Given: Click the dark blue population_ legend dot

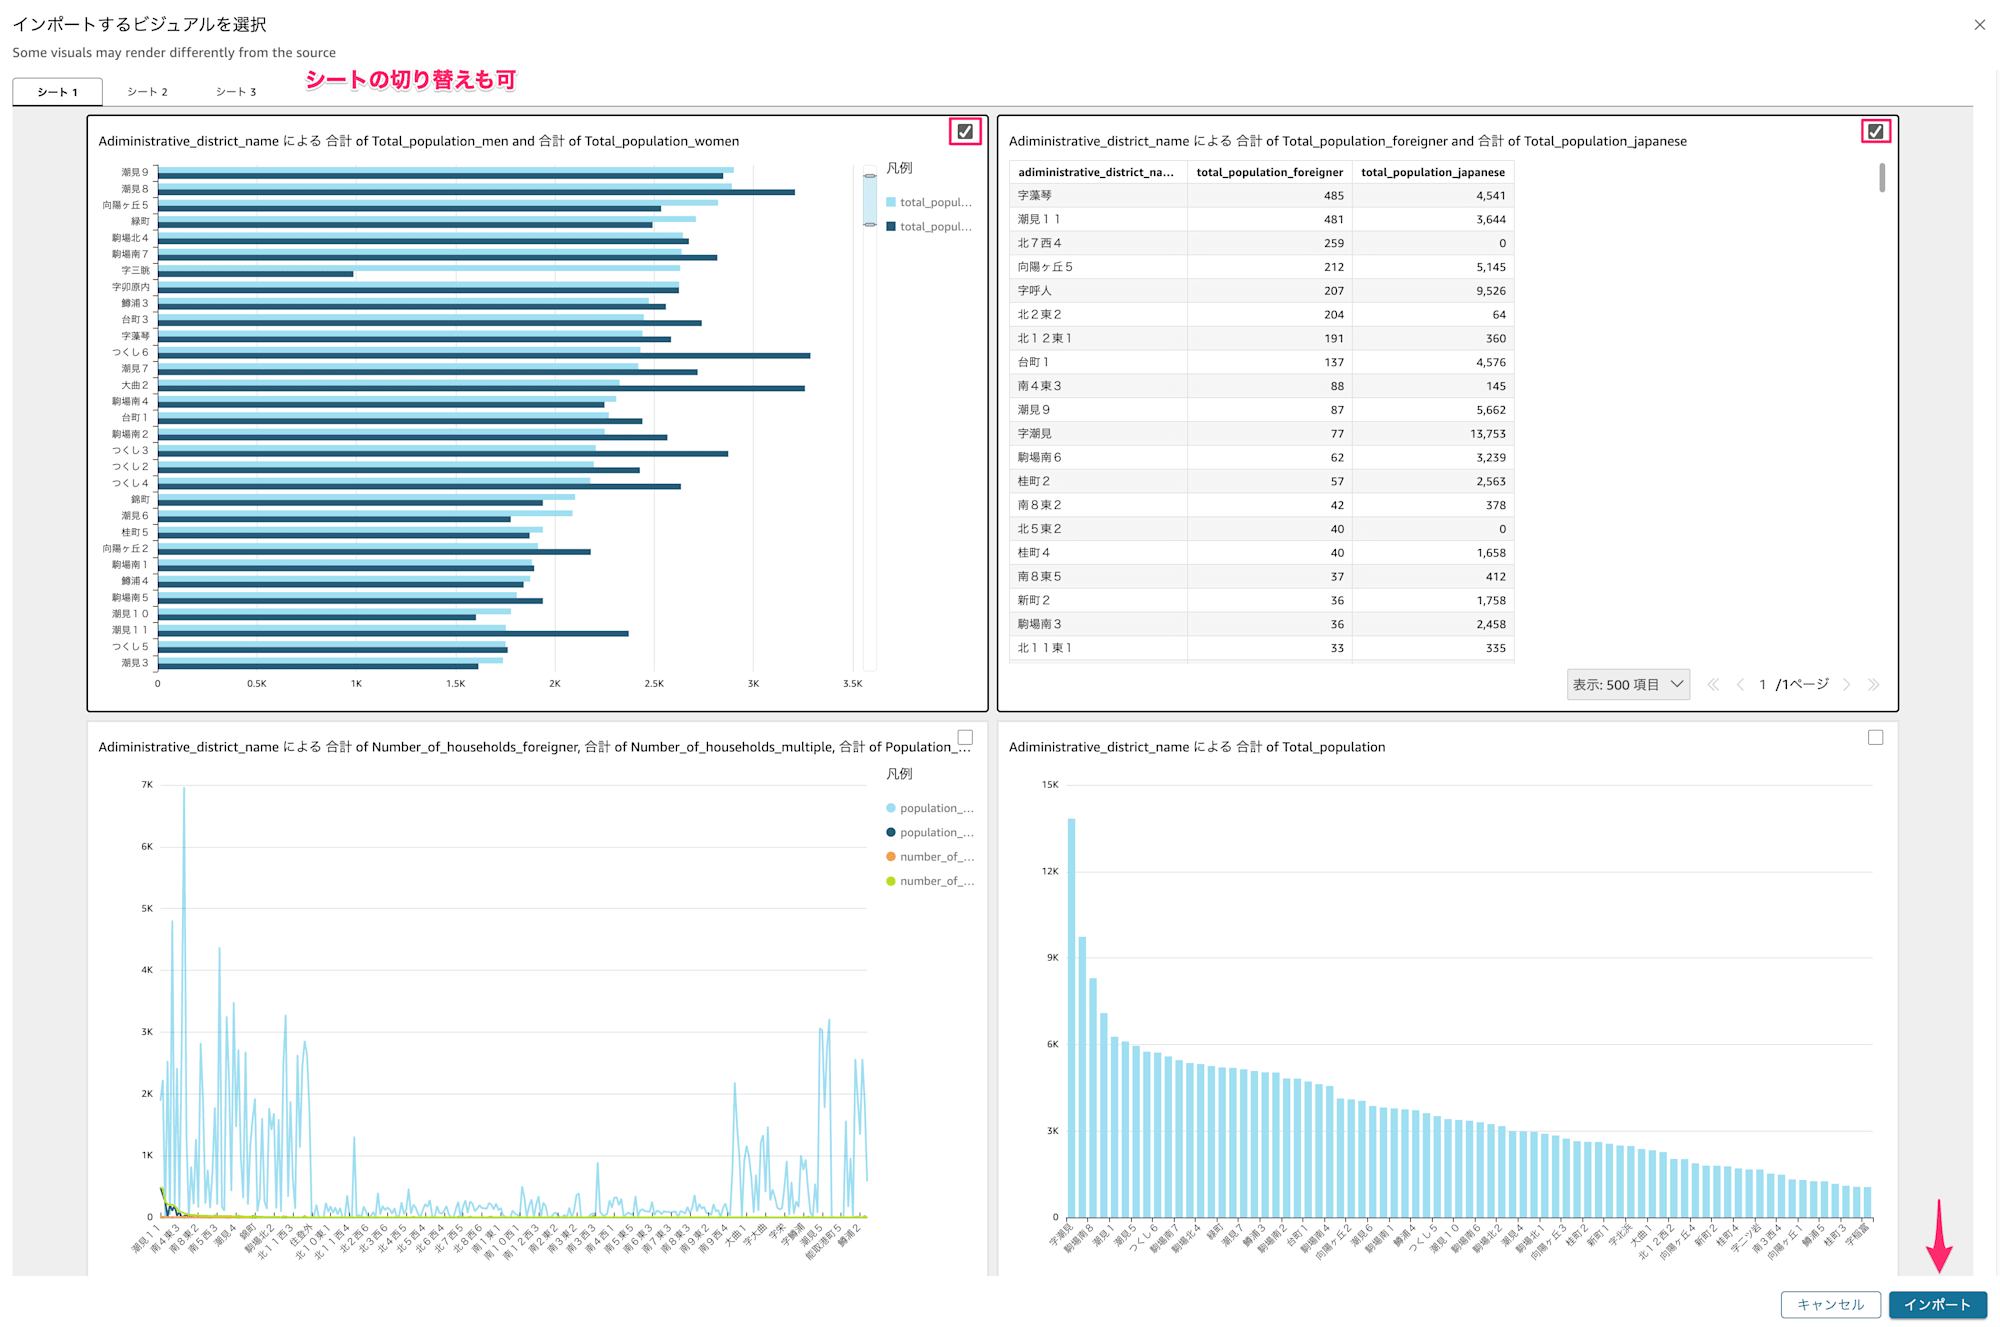Looking at the screenshot, I should coord(890,832).
